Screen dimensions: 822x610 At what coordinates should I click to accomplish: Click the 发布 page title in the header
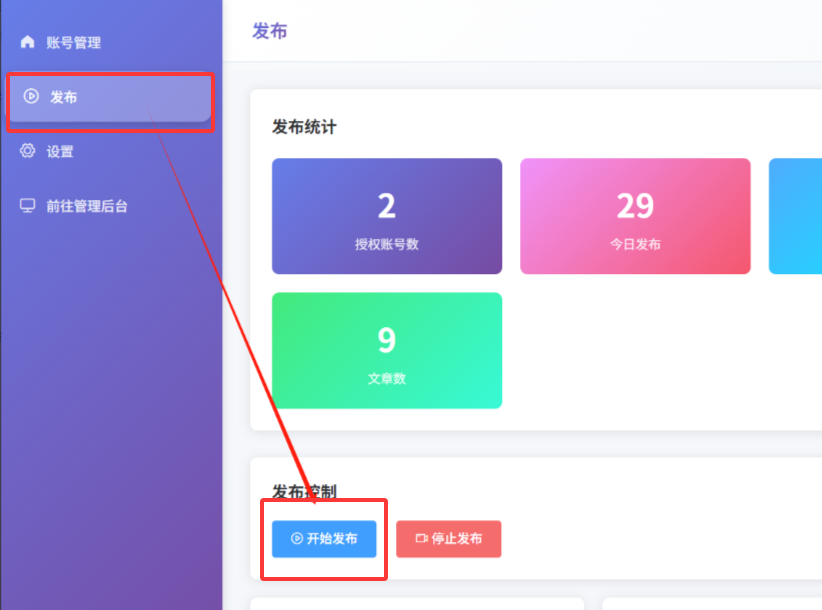pos(269,31)
